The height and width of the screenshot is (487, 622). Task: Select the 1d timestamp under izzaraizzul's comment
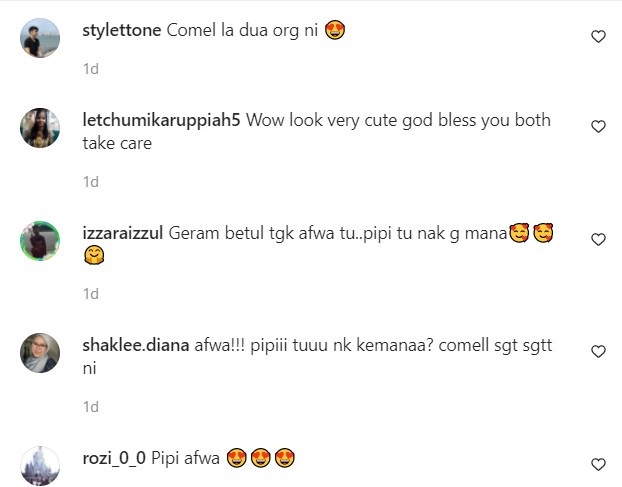[91, 294]
